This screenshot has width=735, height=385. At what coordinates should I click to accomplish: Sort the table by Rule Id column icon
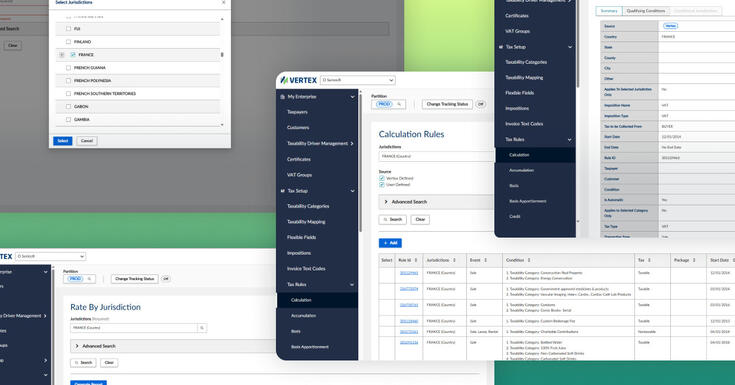click(x=415, y=260)
